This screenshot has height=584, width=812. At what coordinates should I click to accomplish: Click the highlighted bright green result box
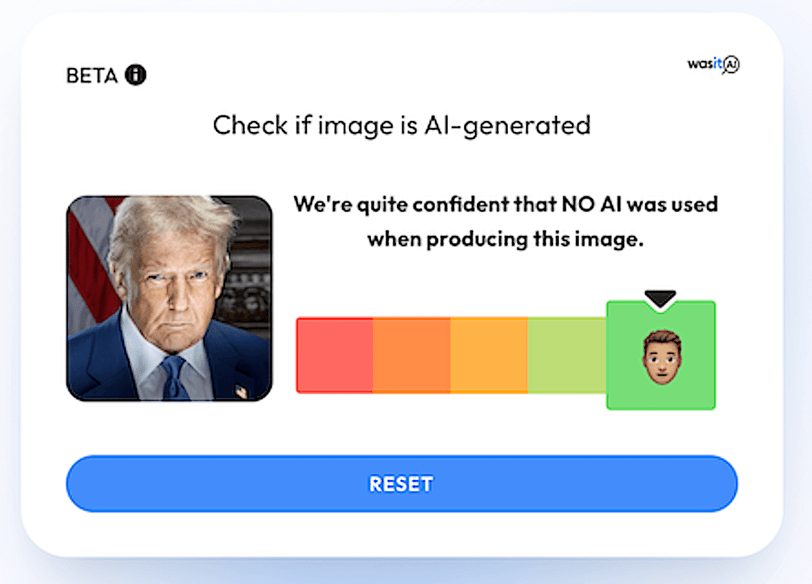[661, 355]
